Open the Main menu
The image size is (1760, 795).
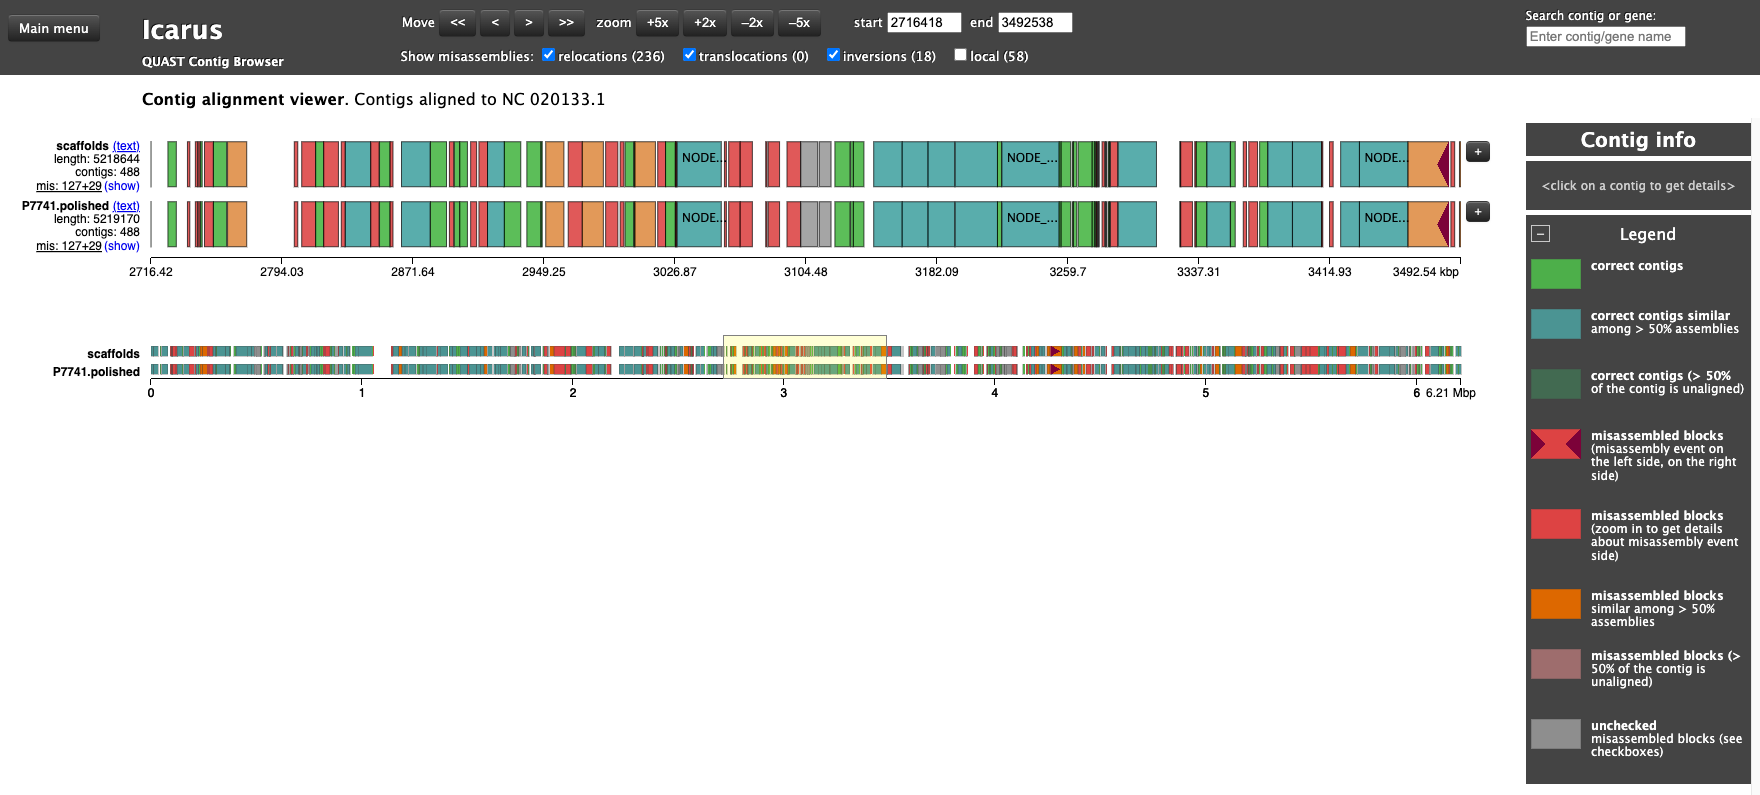point(54,29)
